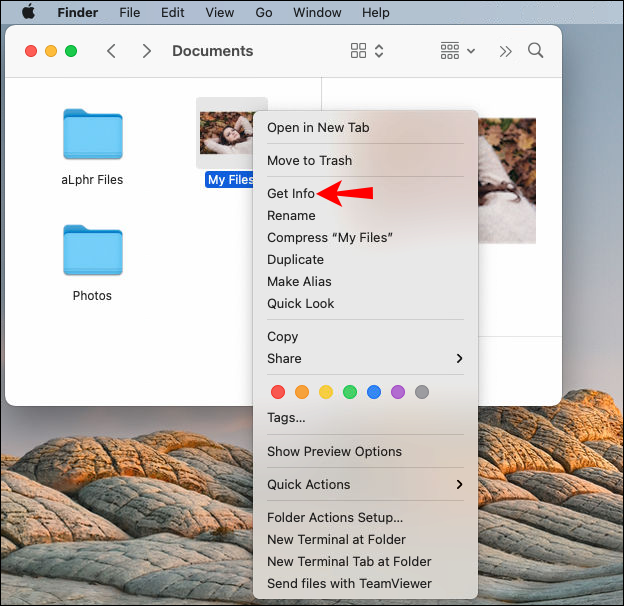Click the forward navigation arrow

coord(147,51)
